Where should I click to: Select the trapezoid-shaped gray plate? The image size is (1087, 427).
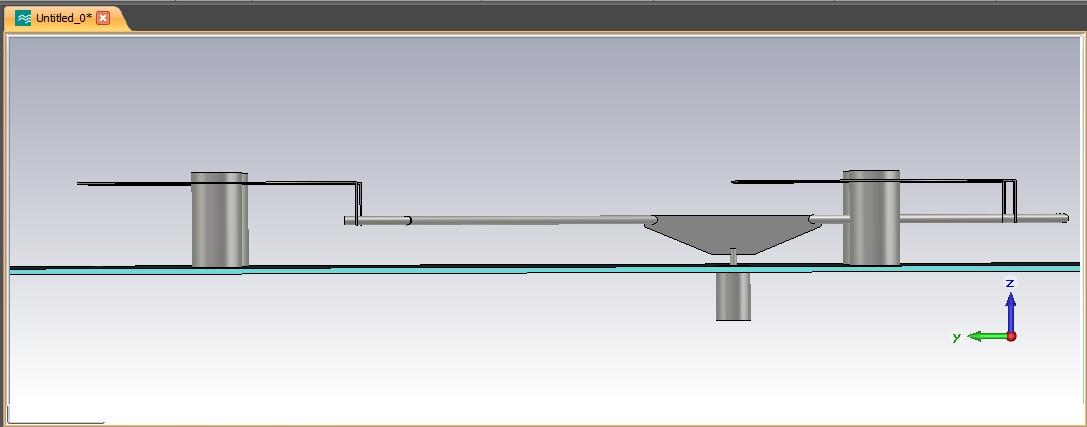(x=733, y=234)
